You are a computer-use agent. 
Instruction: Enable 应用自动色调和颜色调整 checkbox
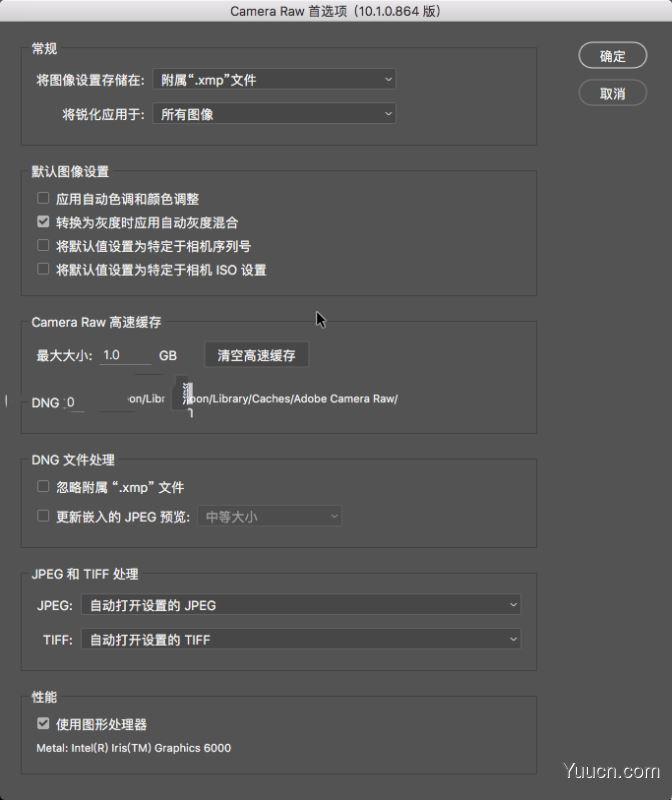click(43, 198)
